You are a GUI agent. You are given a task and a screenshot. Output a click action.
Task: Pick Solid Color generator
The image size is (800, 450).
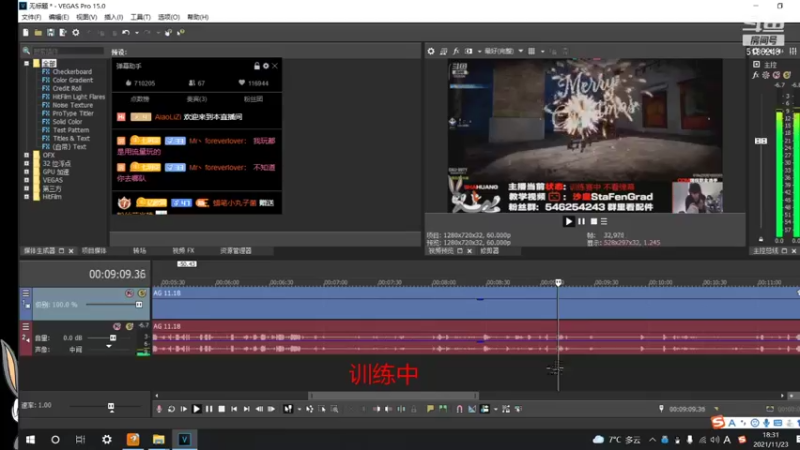67,121
